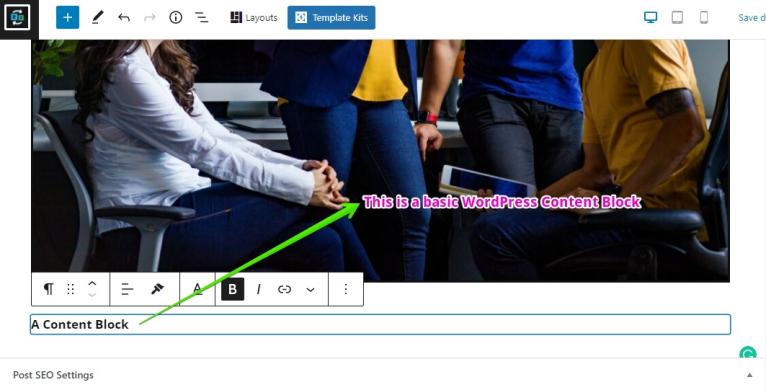Click the site logo icon

pos(17,18)
